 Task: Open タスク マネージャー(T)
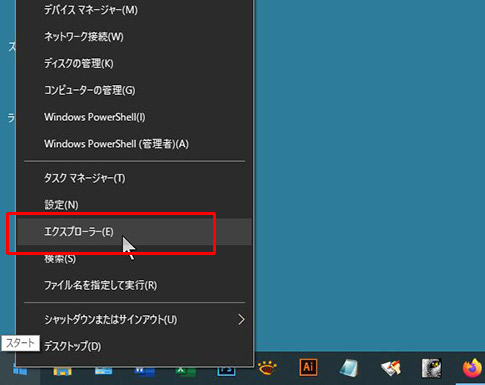coord(134,178)
